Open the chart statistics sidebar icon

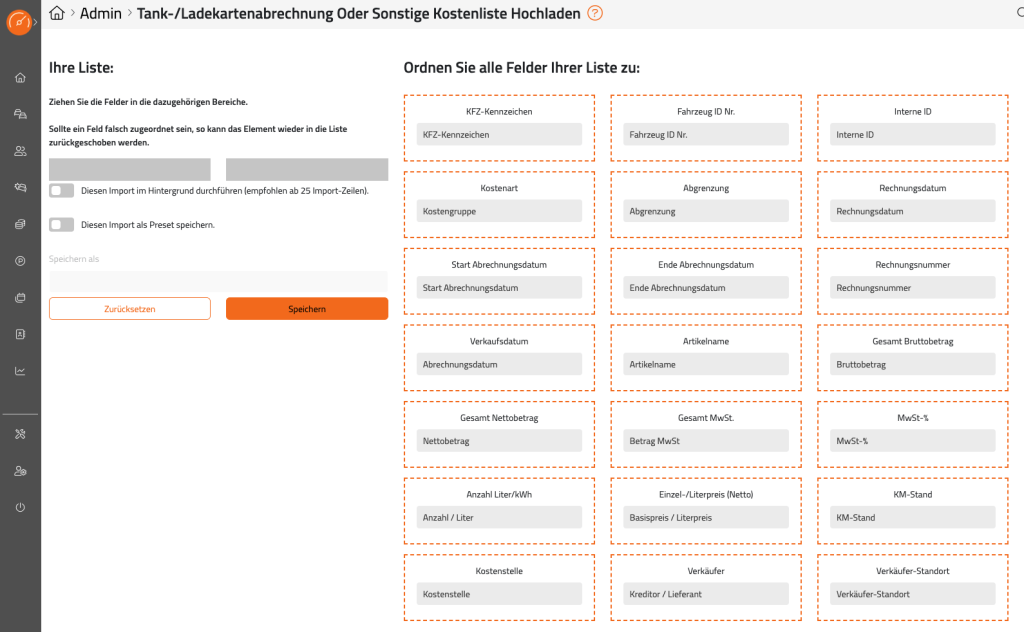click(x=20, y=371)
